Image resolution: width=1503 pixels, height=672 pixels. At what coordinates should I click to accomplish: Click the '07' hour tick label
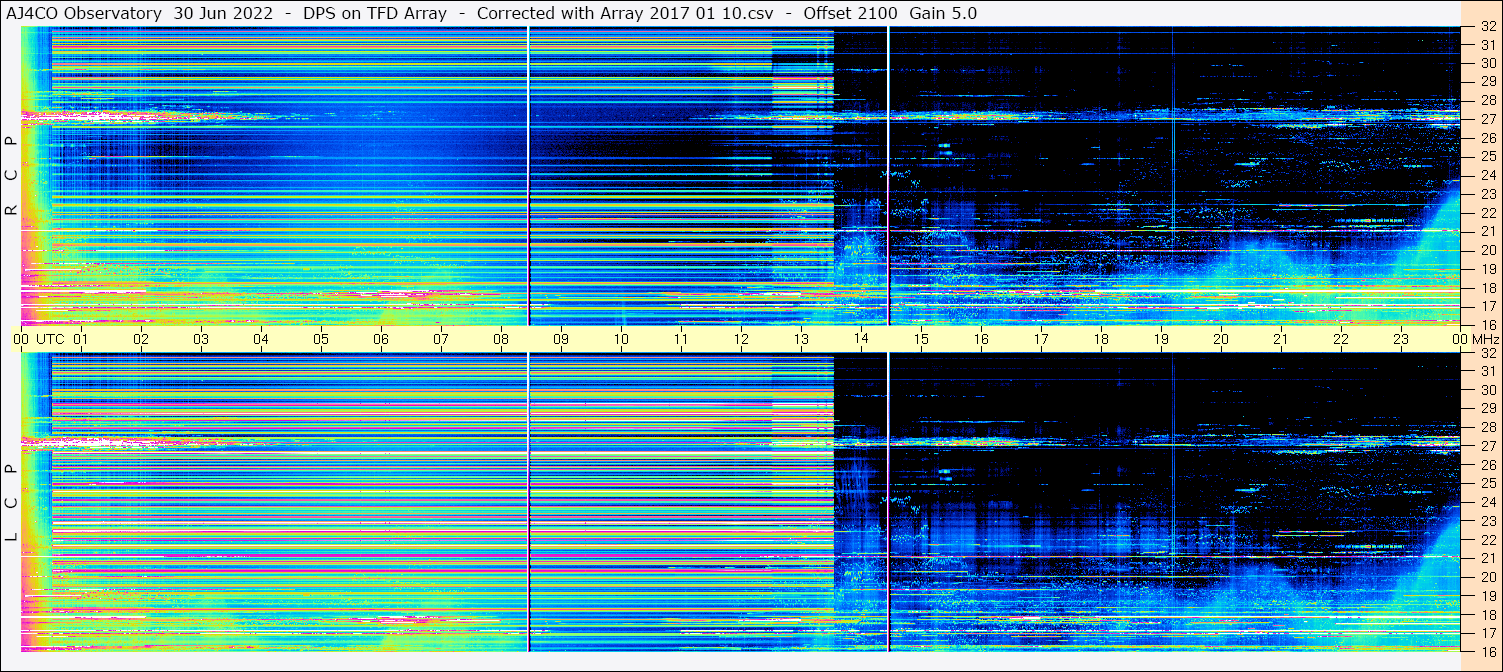(441, 339)
